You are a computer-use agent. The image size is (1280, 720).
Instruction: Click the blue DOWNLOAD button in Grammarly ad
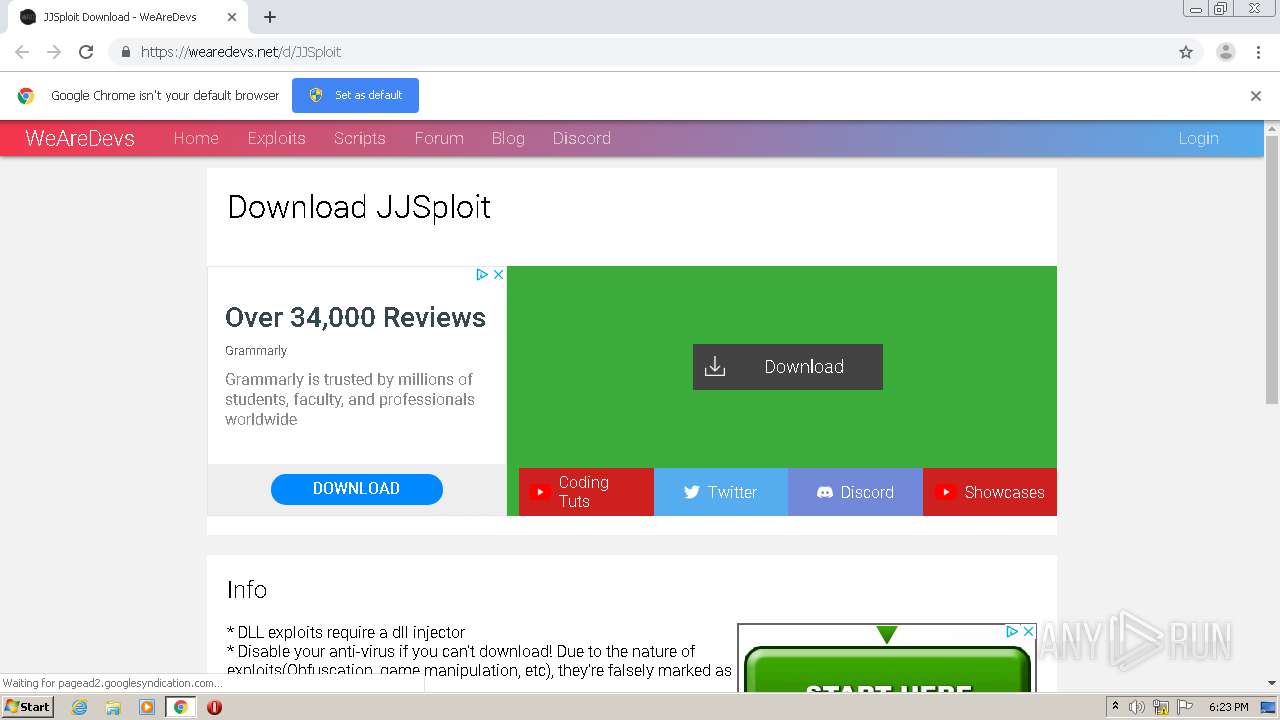point(357,489)
